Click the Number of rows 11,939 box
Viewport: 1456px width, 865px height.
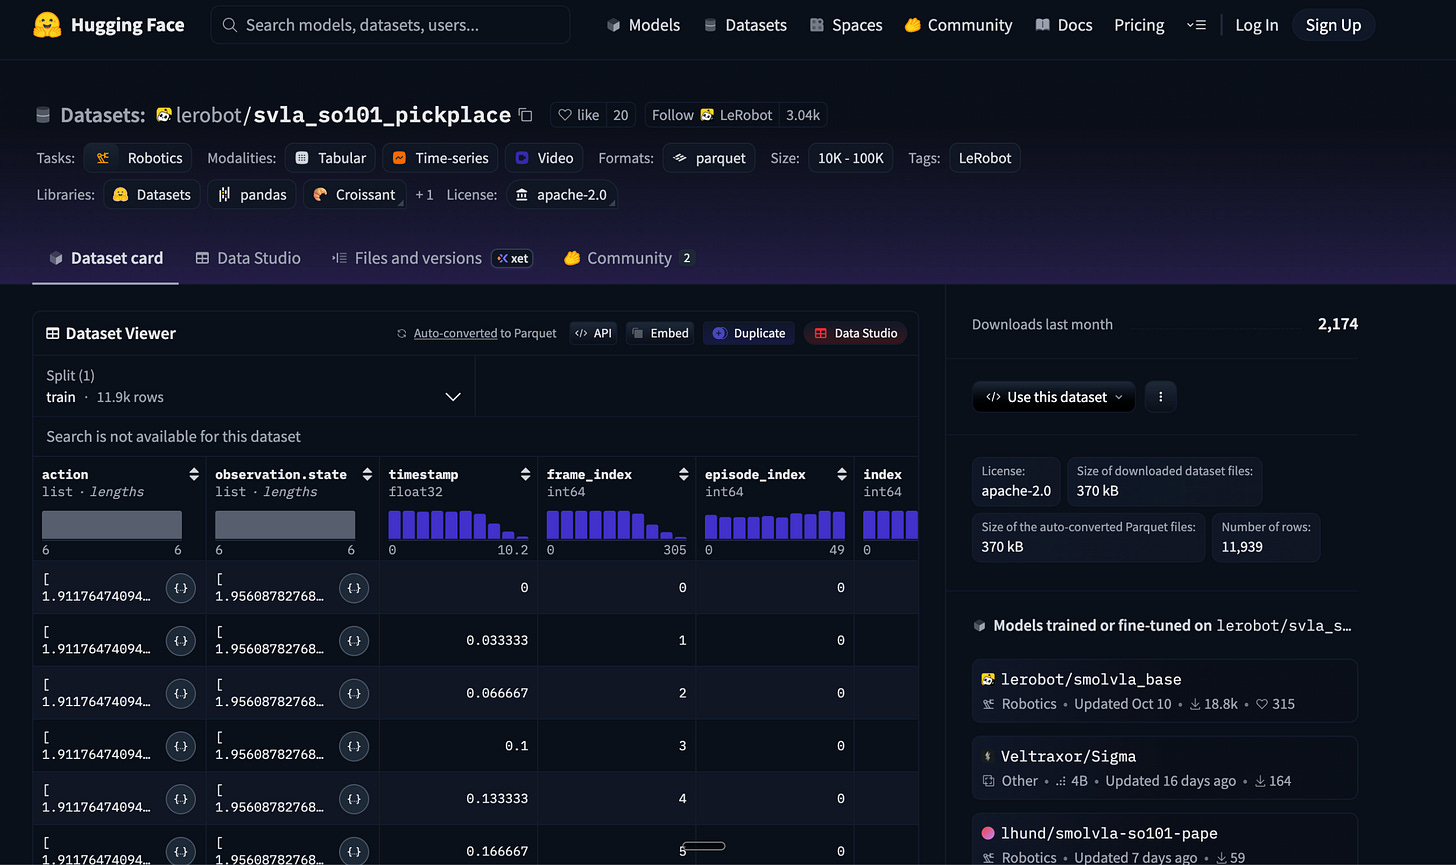[x=1266, y=537]
